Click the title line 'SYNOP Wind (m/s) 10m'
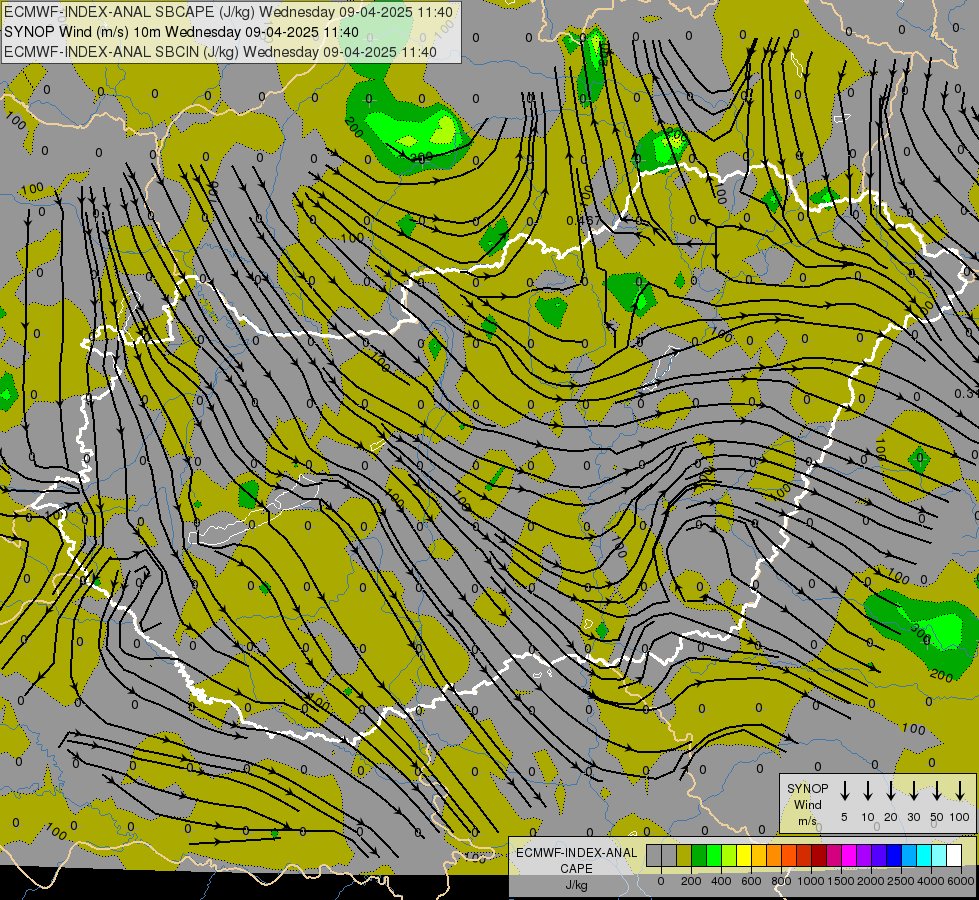Viewport: 979px width, 900px height. point(82,32)
